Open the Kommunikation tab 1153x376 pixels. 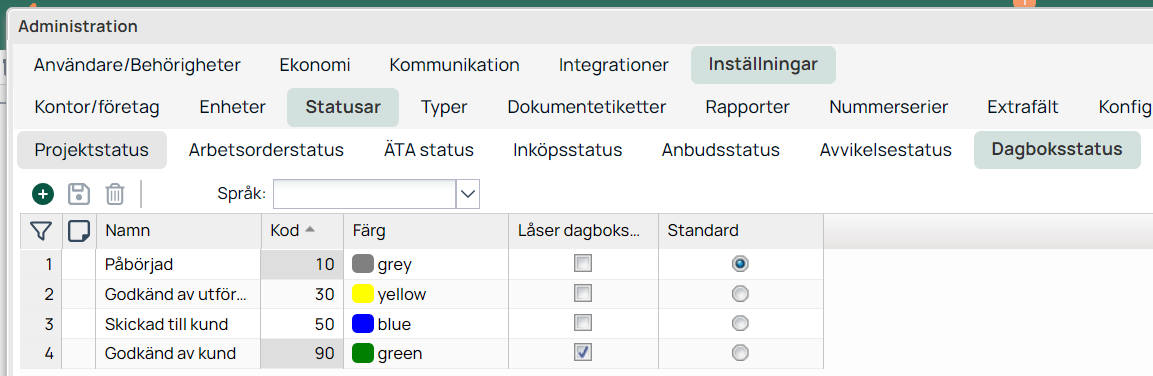454,65
